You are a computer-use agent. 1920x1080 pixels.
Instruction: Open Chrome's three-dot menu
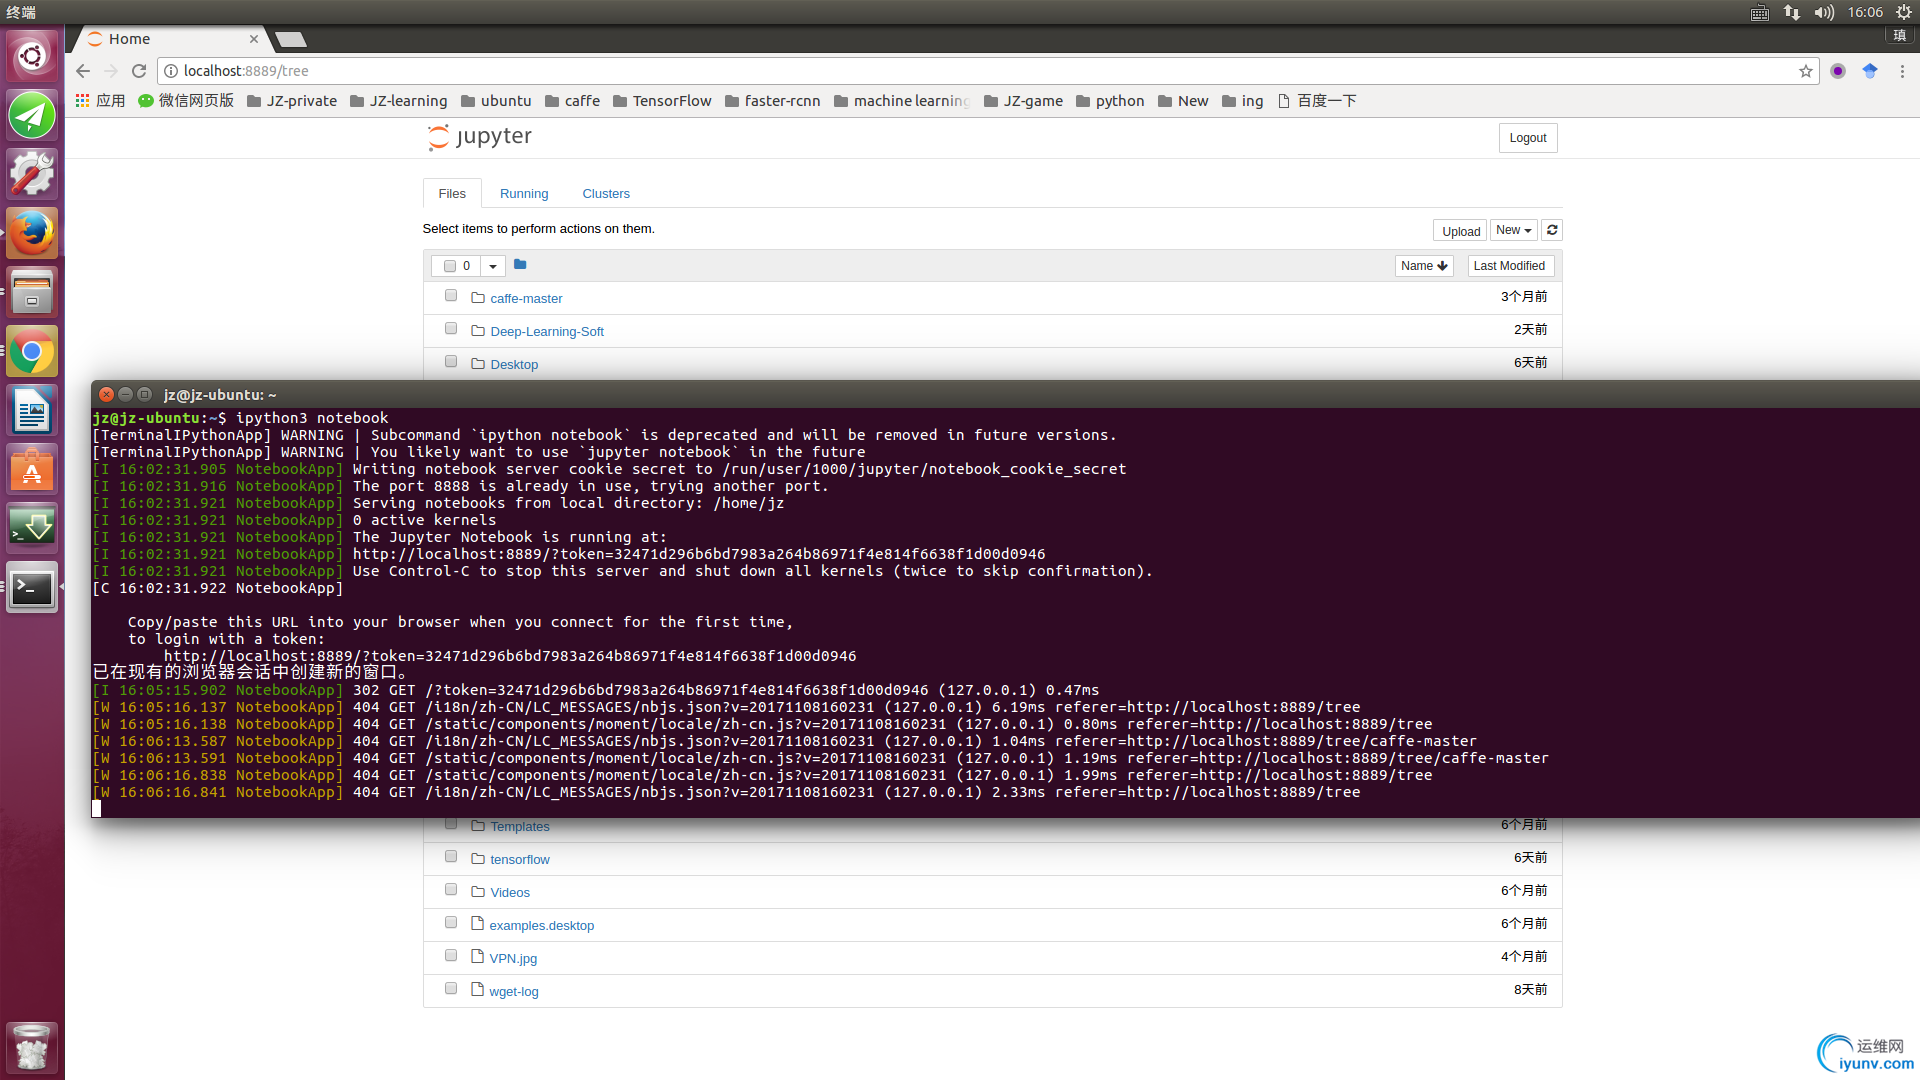pos(1902,71)
